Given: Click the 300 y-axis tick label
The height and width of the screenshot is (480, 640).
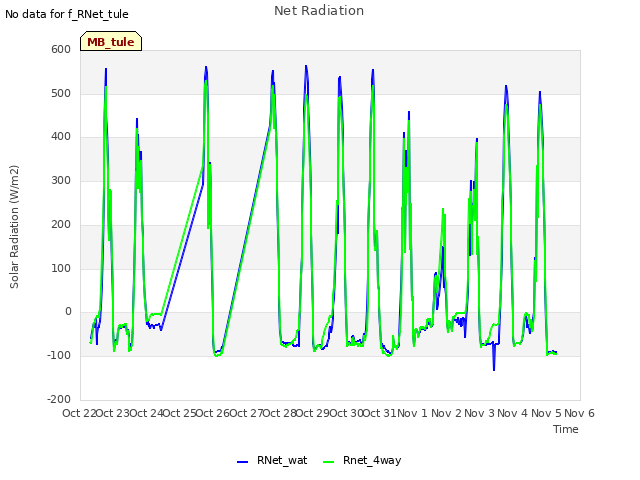Looking at the screenshot, I should tap(61, 180).
